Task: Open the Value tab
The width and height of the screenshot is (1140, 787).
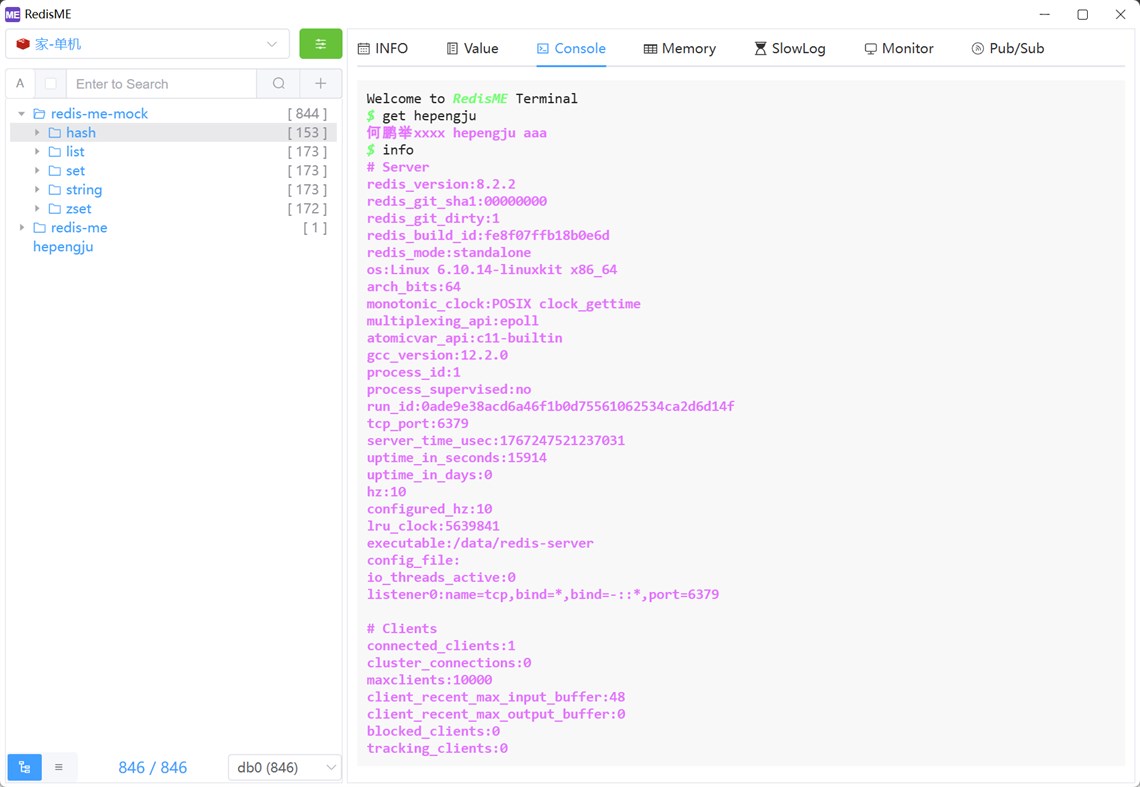Action: [x=473, y=48]
